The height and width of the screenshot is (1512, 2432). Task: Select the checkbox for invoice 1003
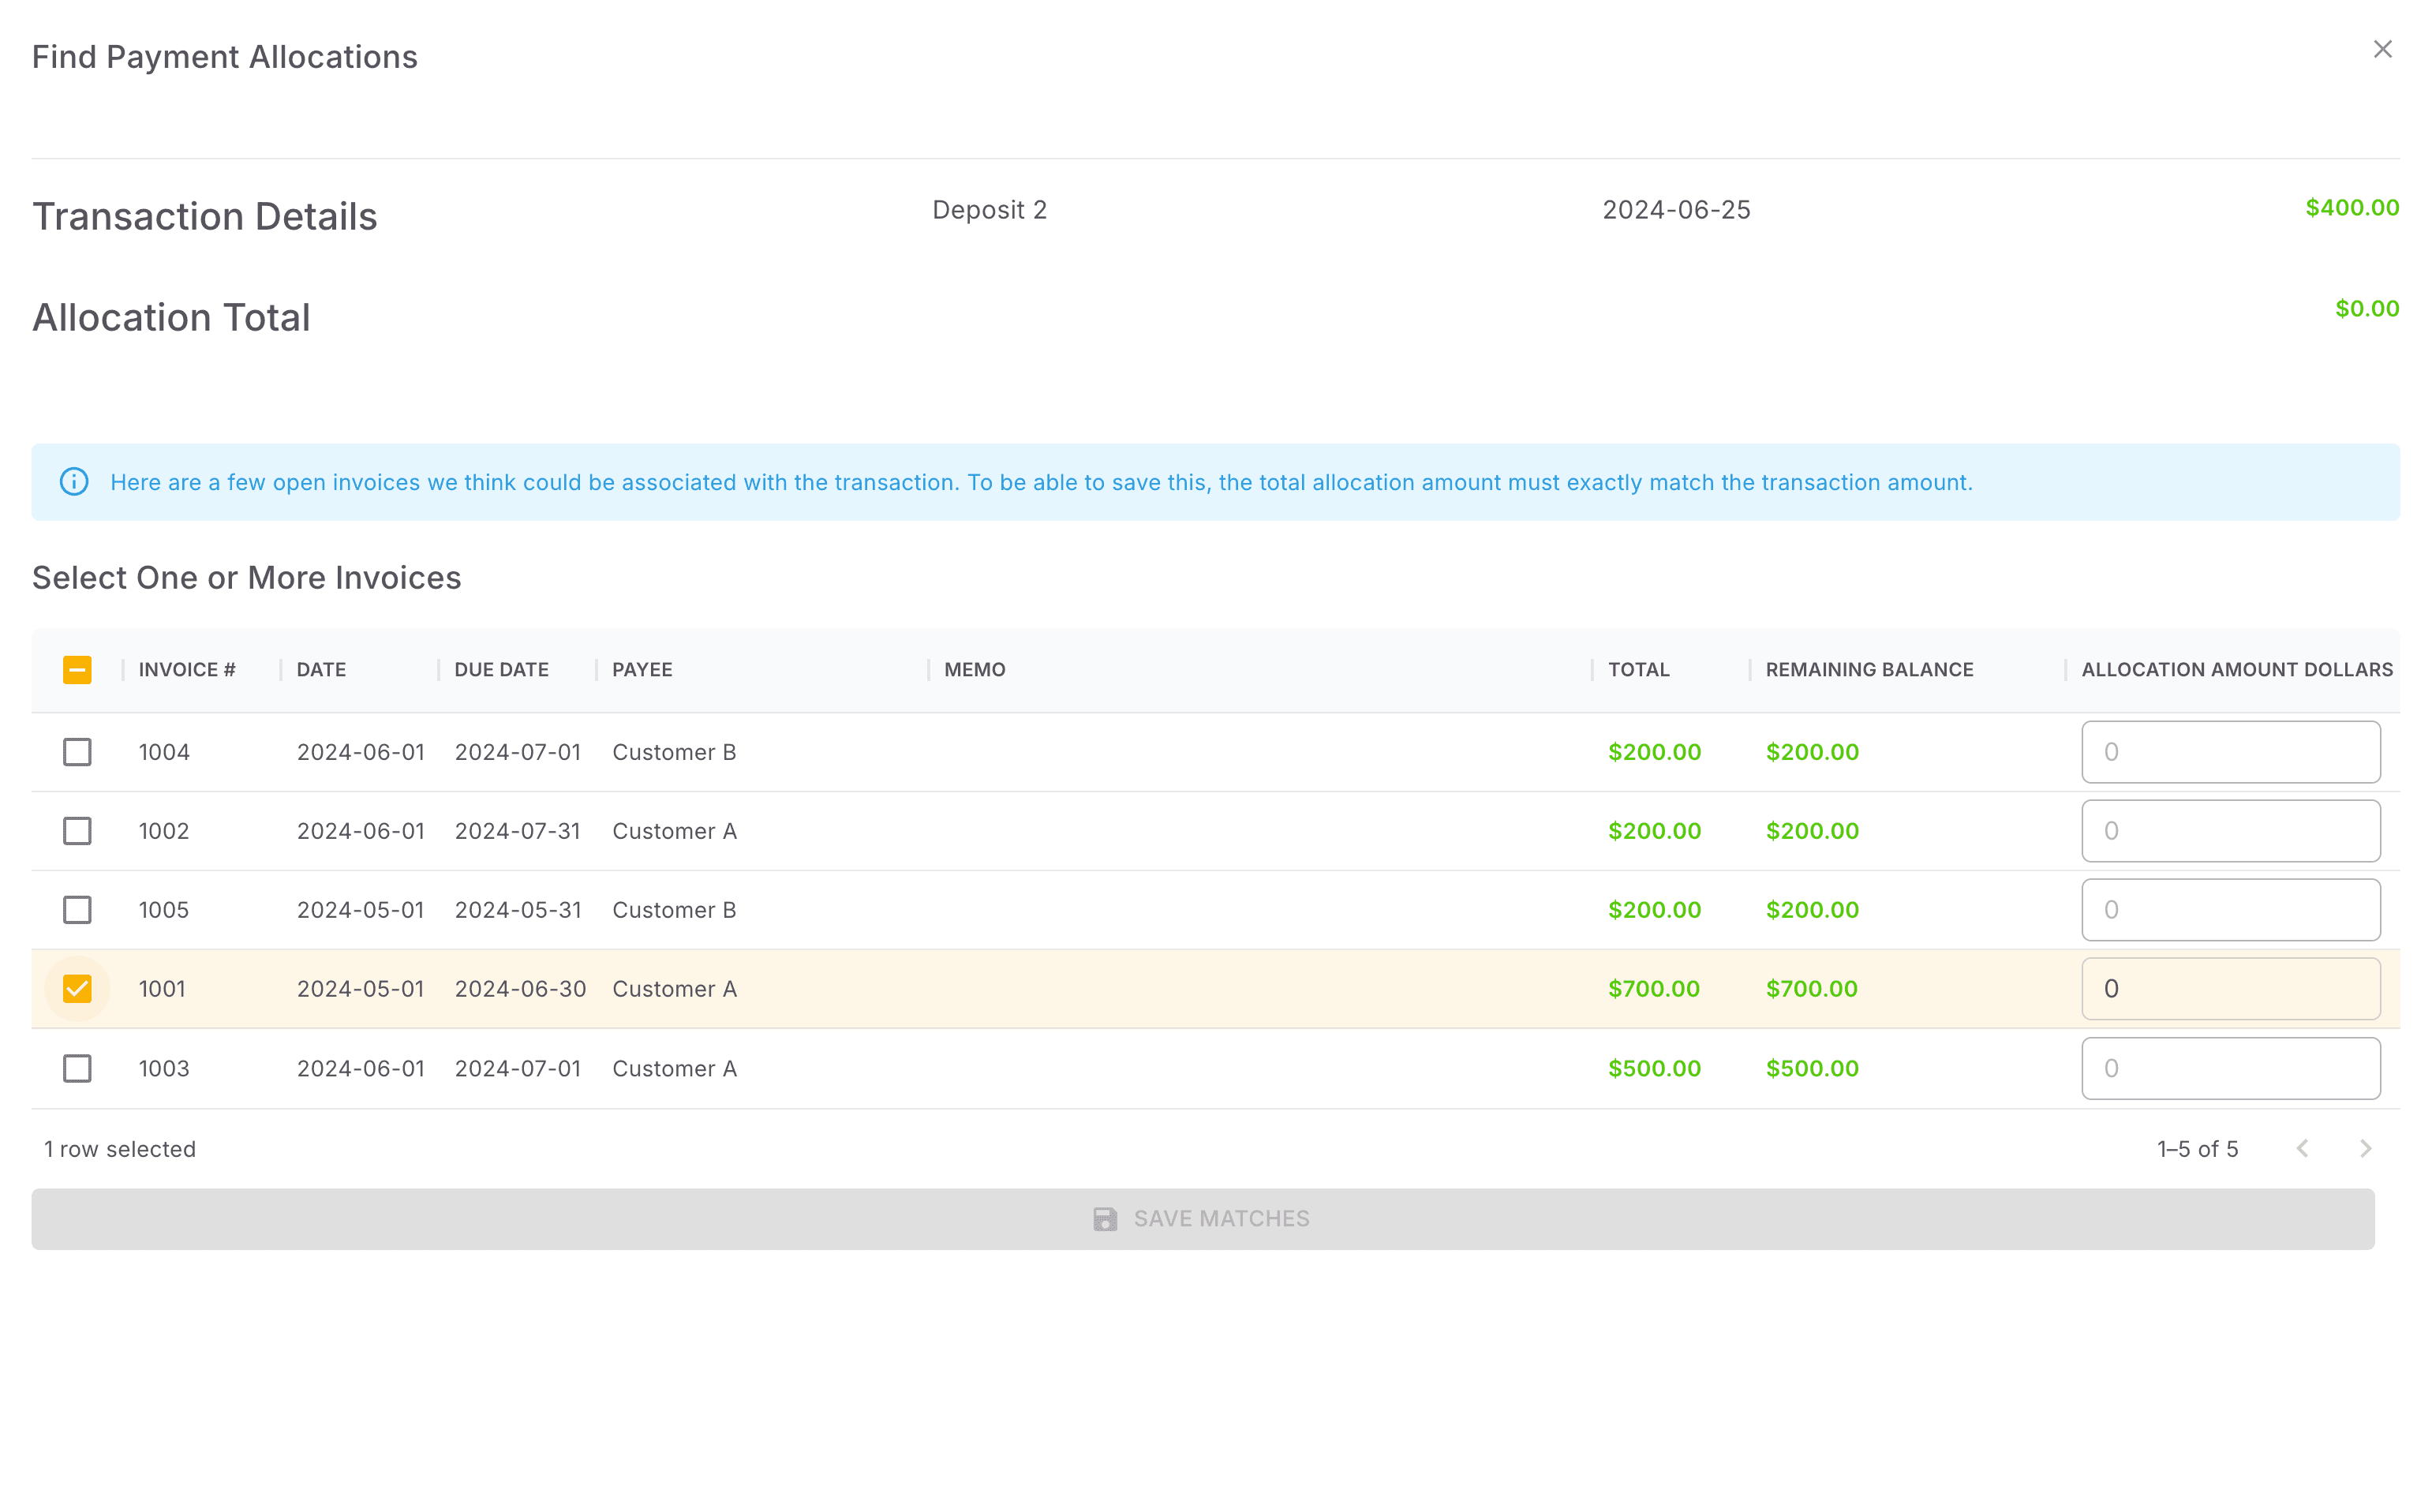[77, 1068]
